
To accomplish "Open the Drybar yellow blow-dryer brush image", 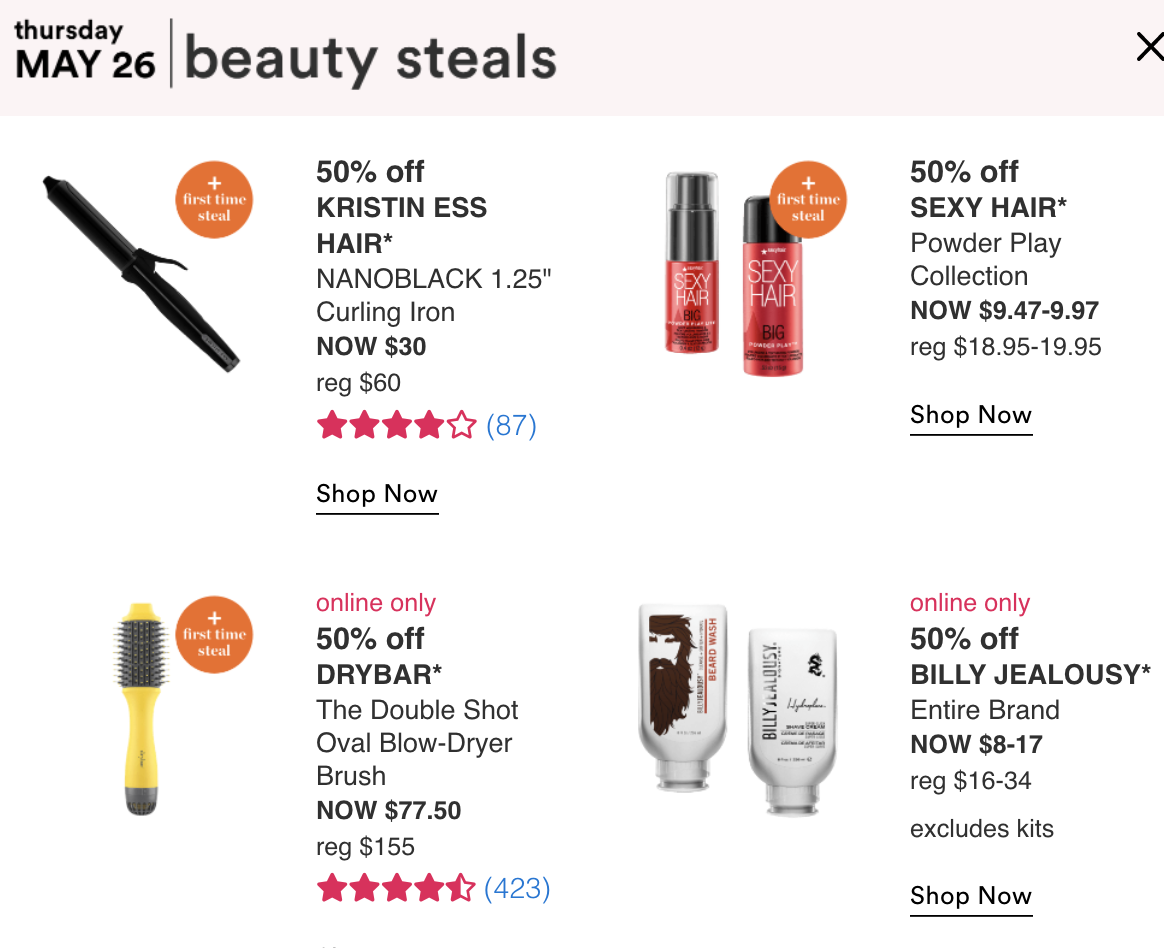I will pyautogui.click(x=141, y=709).
